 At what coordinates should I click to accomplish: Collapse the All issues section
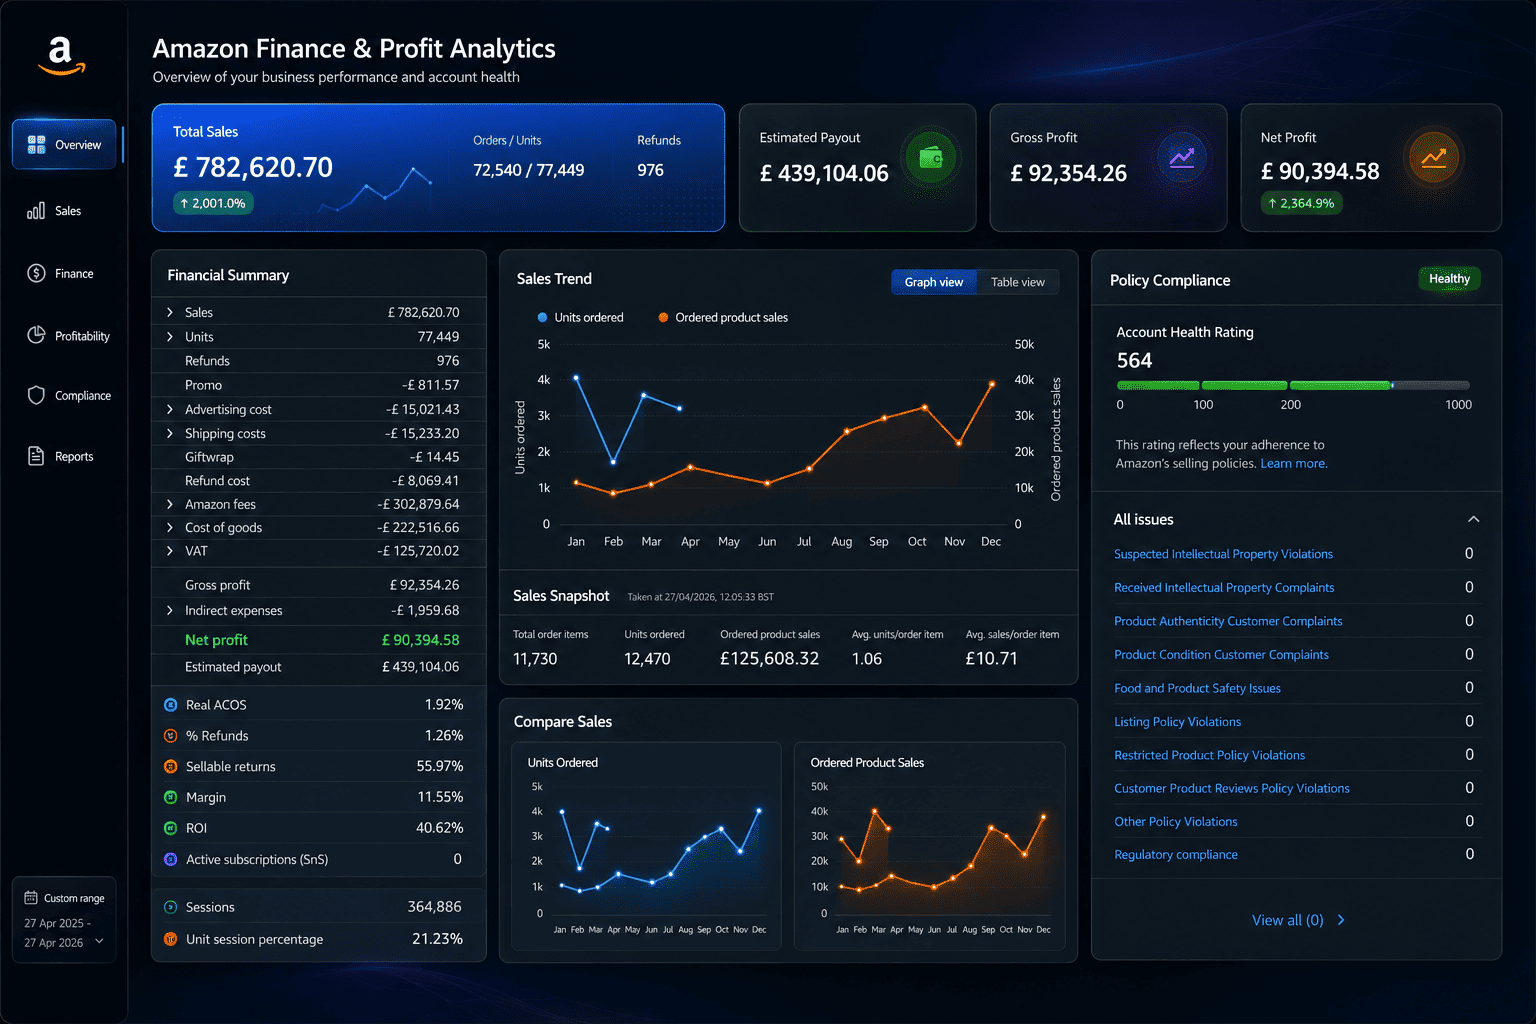(1473, 520)
